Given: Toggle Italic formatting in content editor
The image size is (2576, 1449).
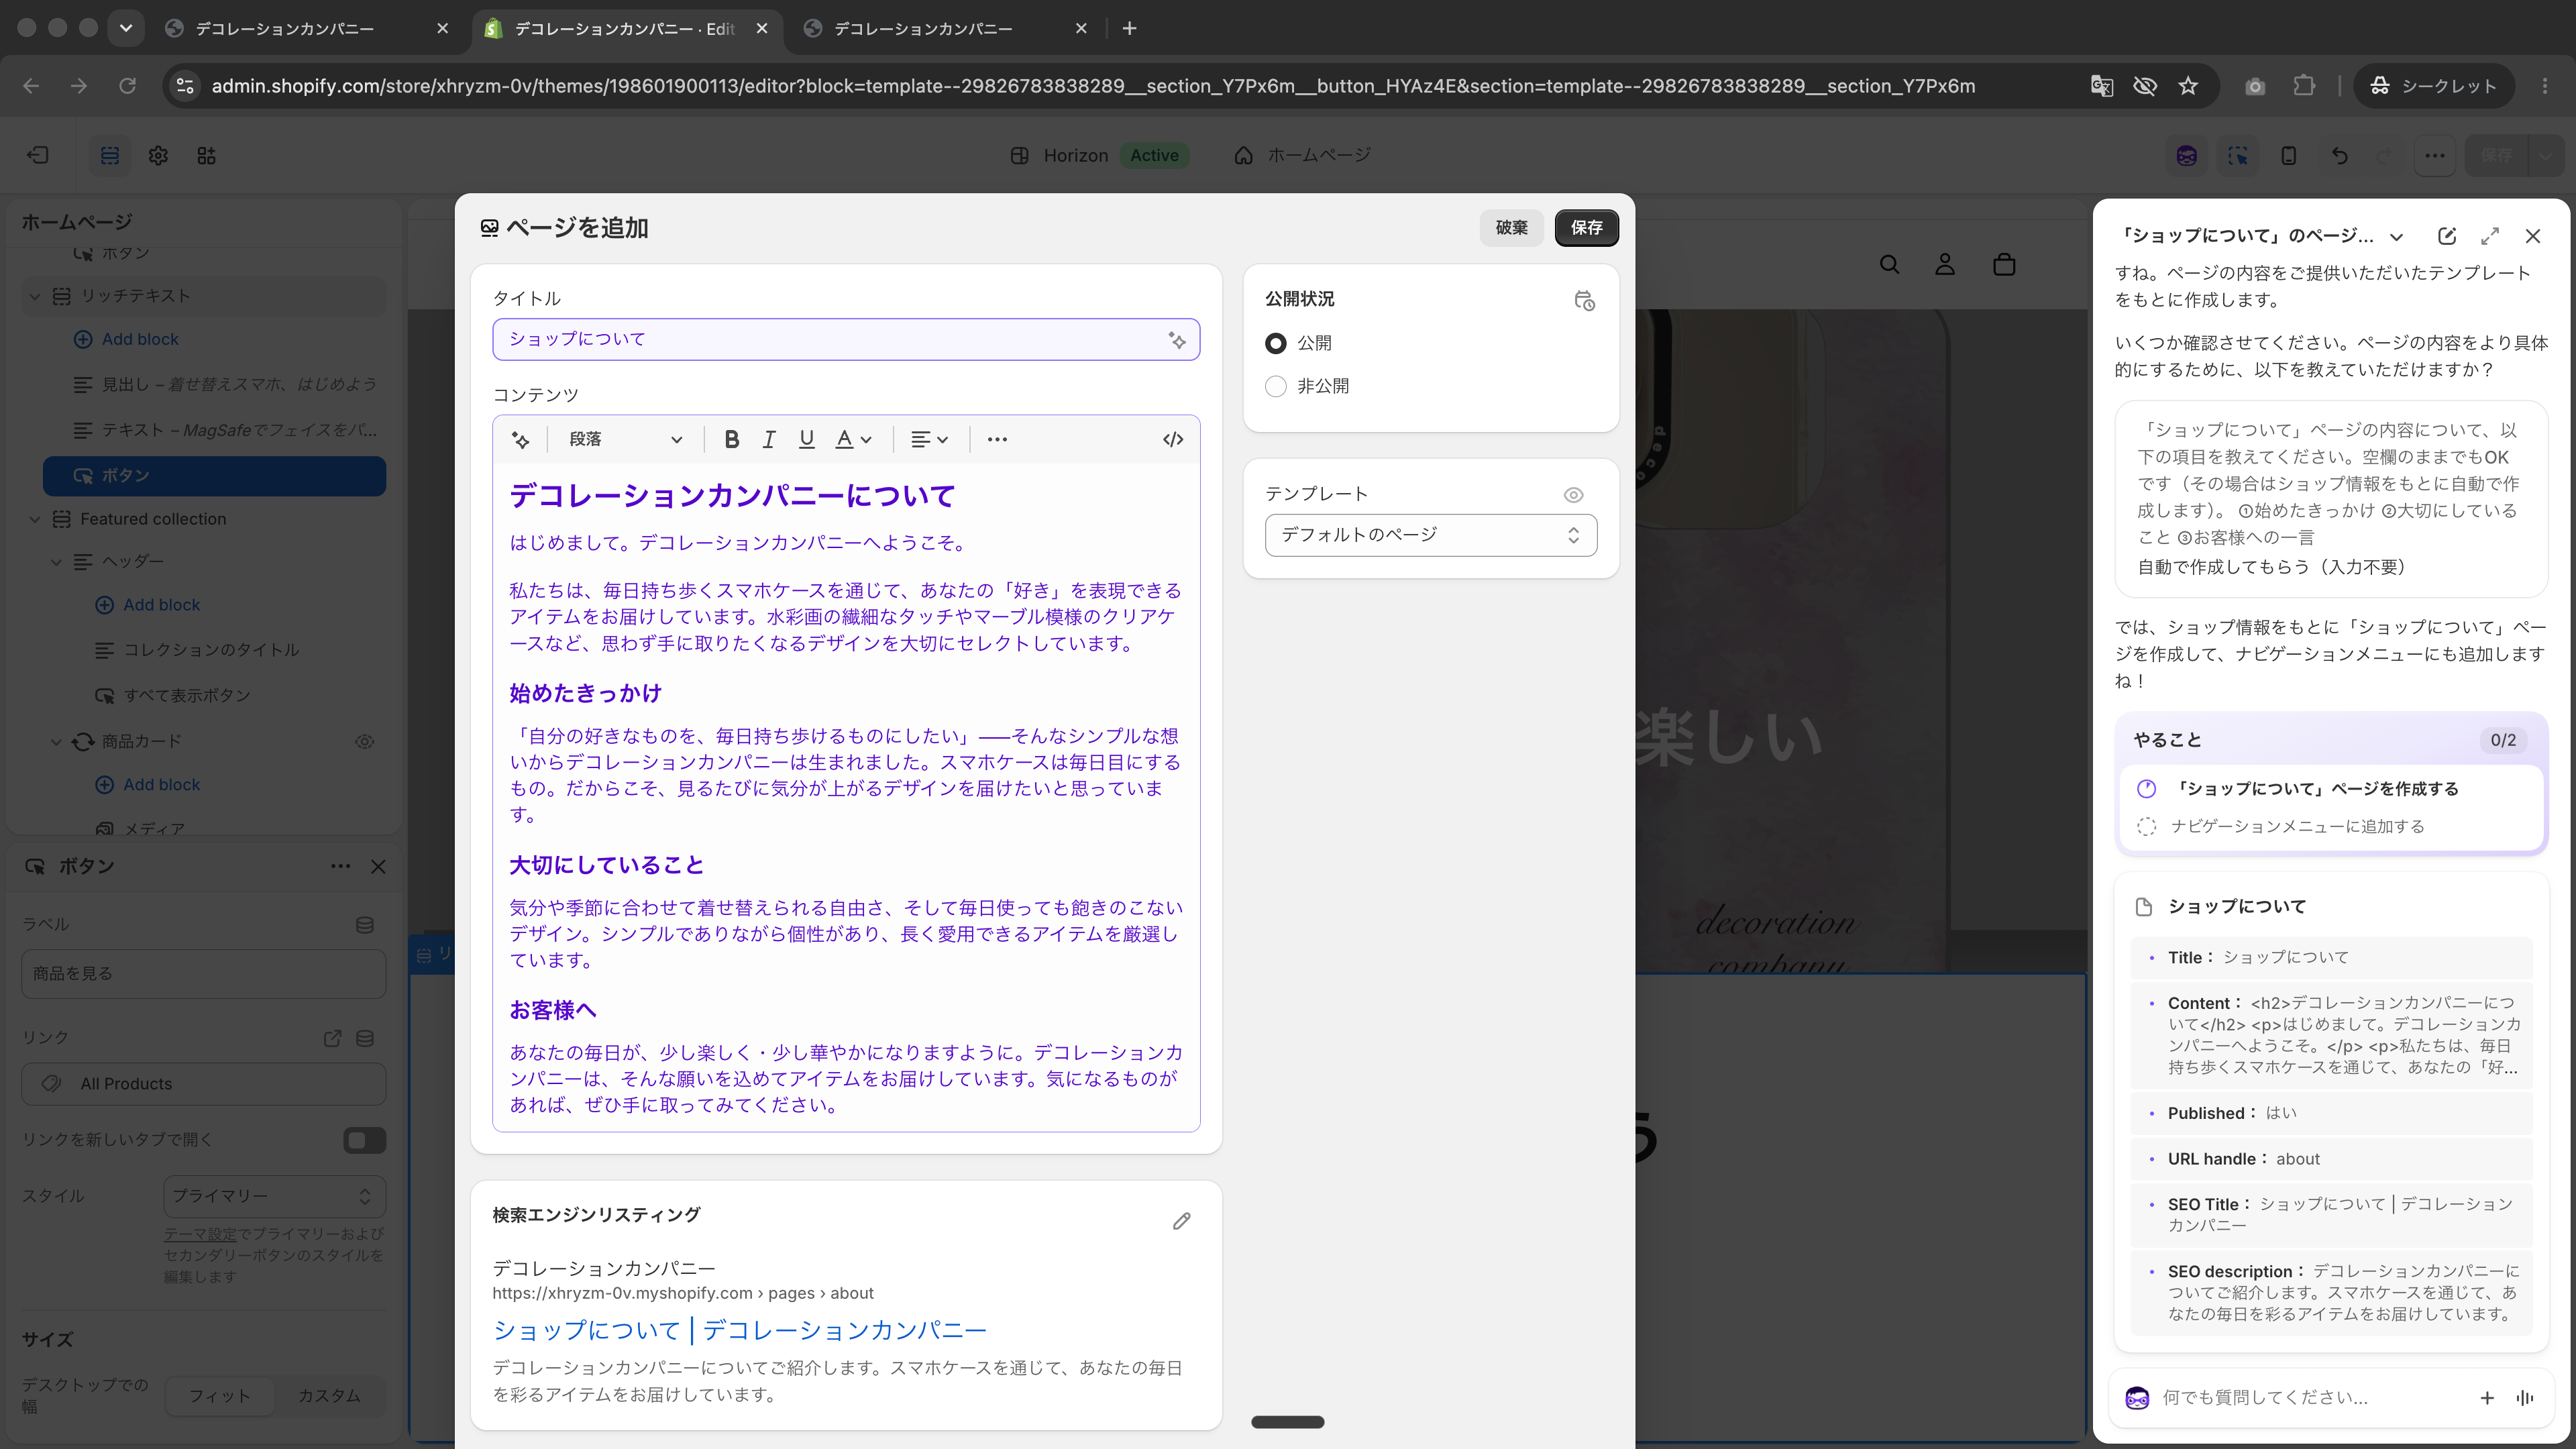Looking at the screenshot, I should click(x=769, y=439).
